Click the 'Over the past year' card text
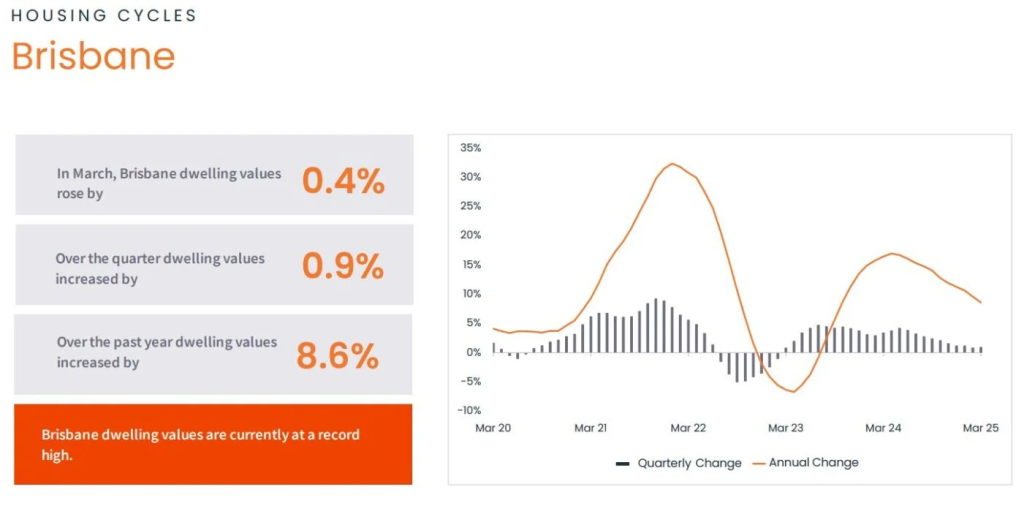Screen dimensions: 1024x506 [x=166, y=342]
